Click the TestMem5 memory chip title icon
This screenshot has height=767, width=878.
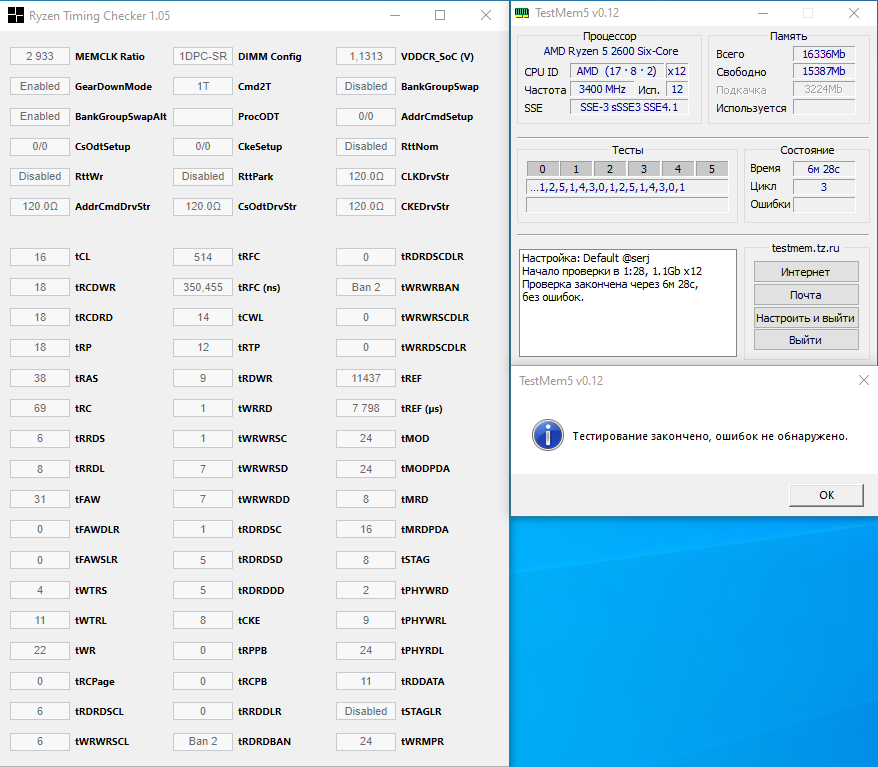click(x=521, y=13)
